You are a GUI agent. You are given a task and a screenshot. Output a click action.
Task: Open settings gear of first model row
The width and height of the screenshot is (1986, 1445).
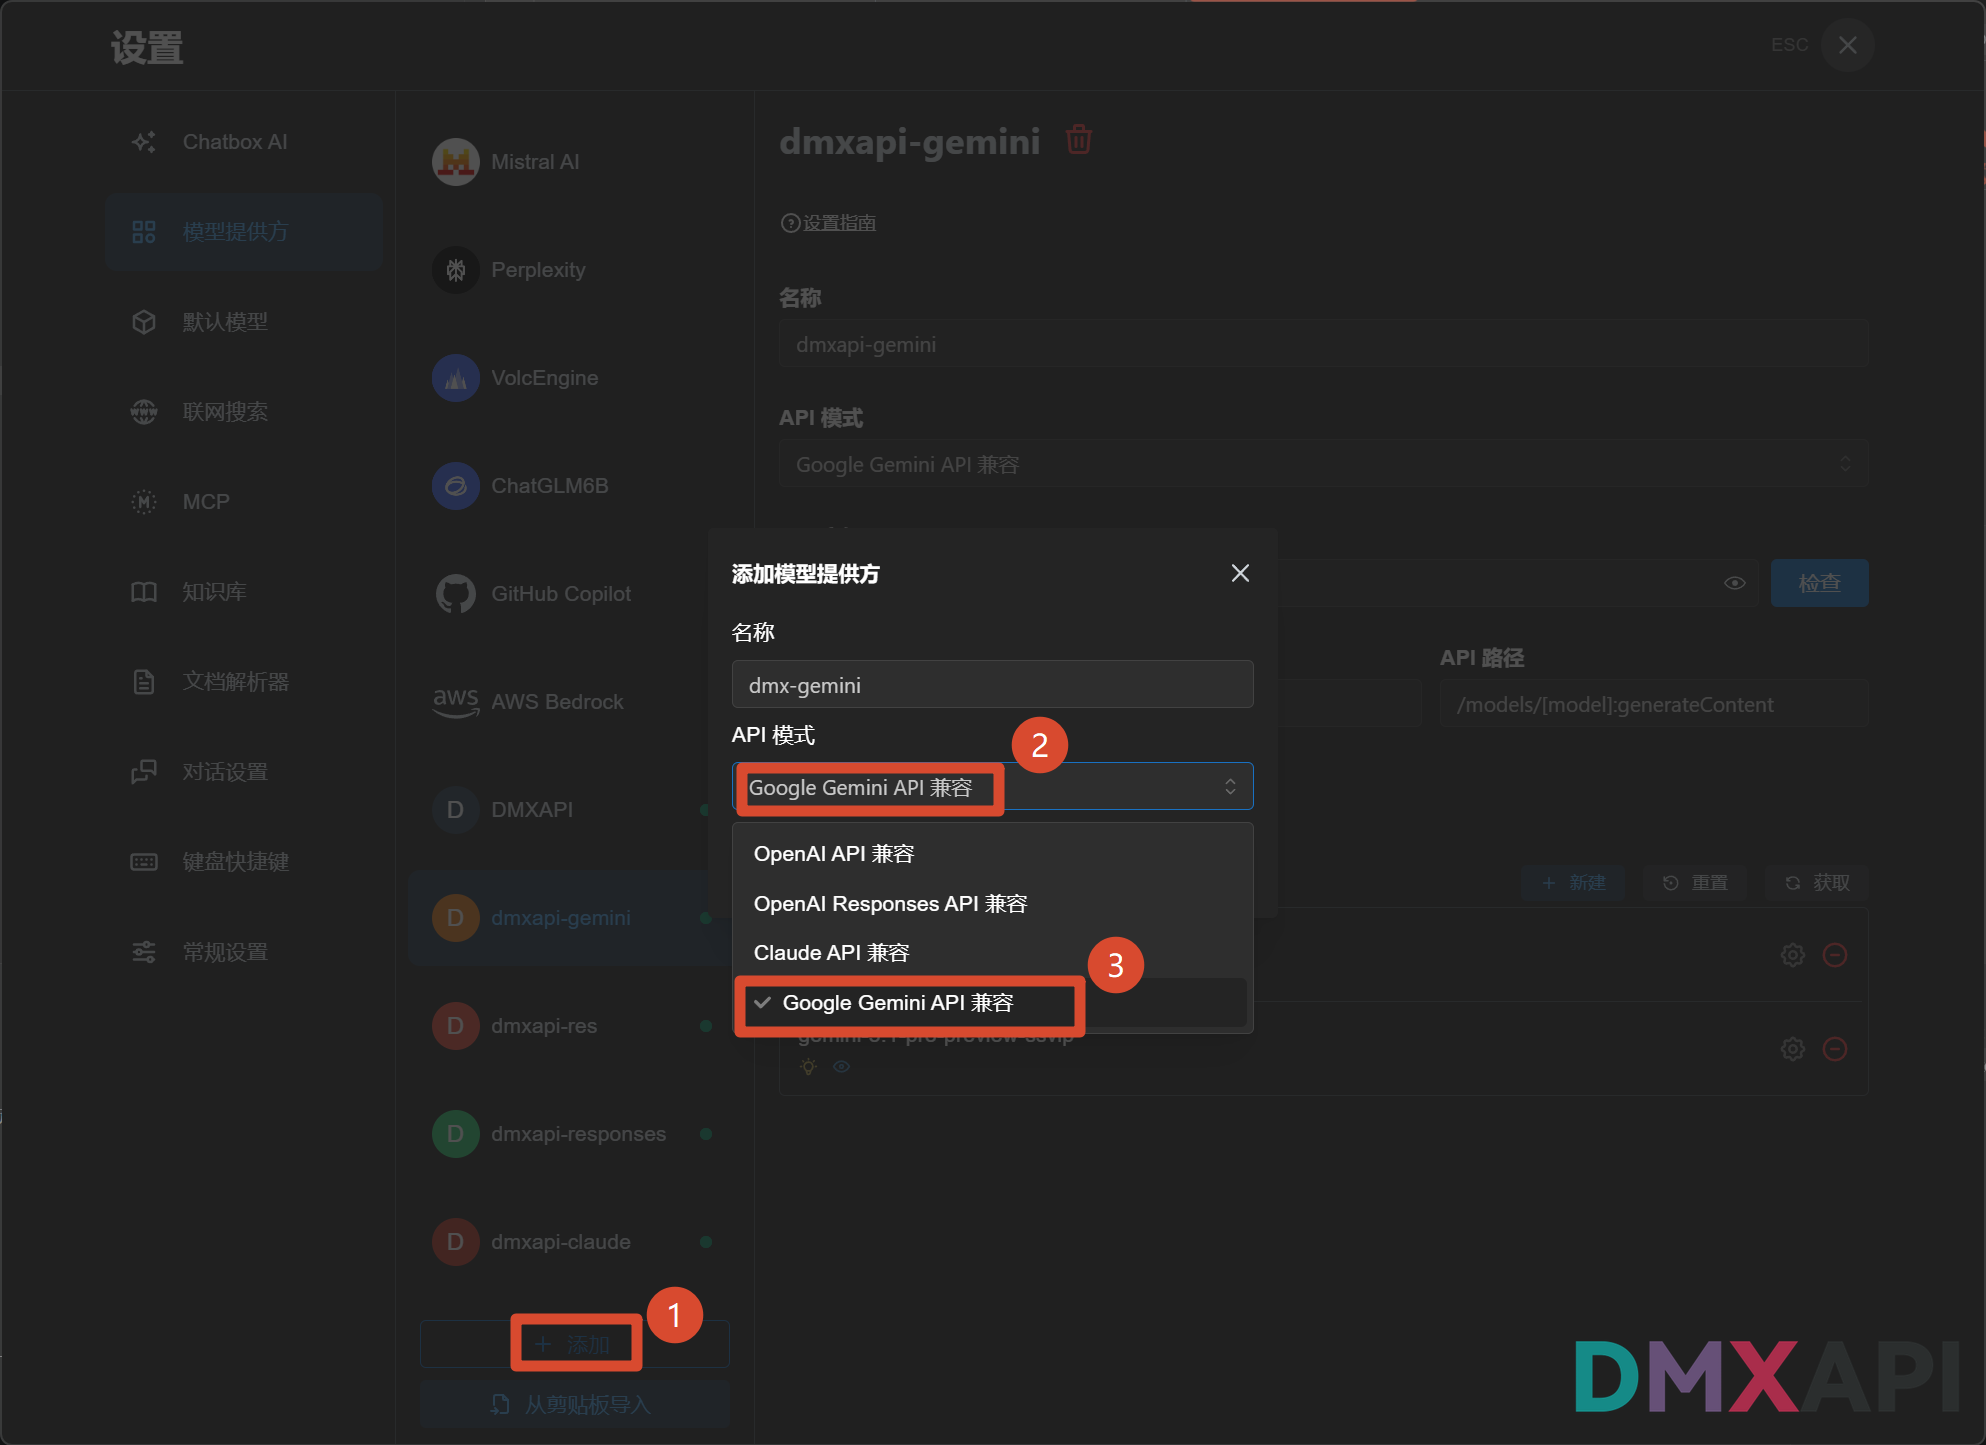1793,955
